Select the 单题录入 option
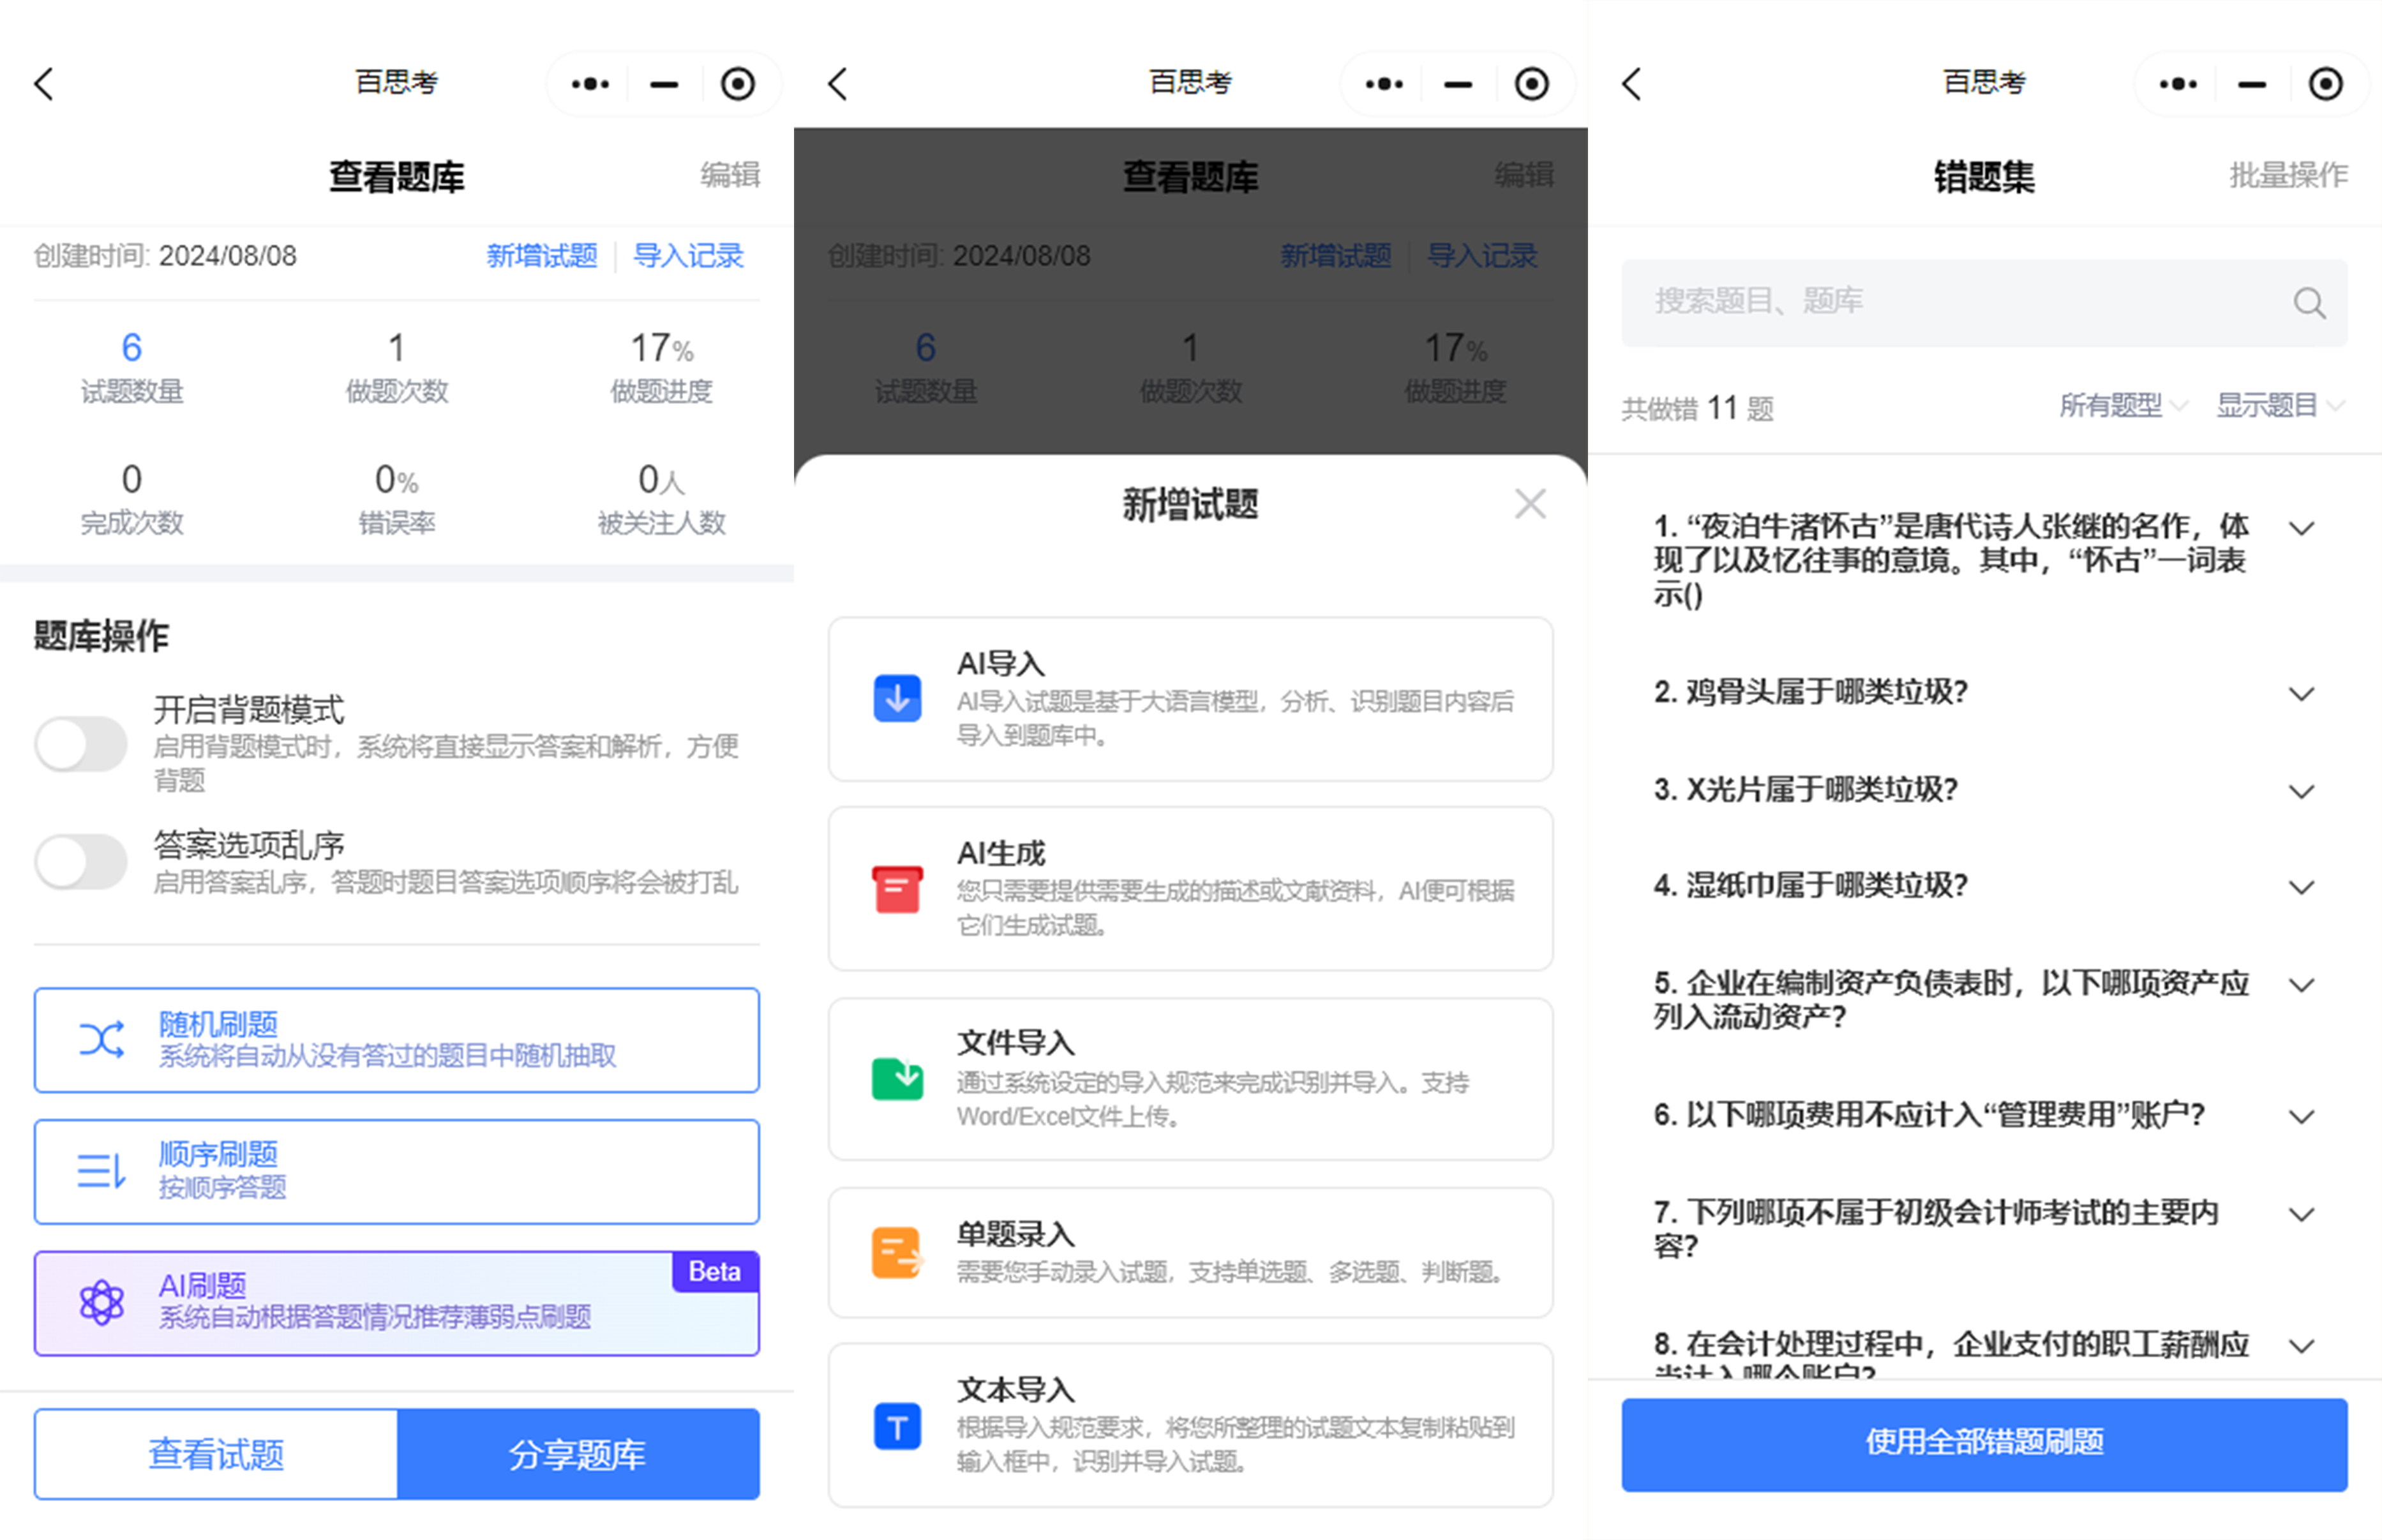Image resolution: width=2382 pixels, height=1540 pixels. point(1190,1252)
